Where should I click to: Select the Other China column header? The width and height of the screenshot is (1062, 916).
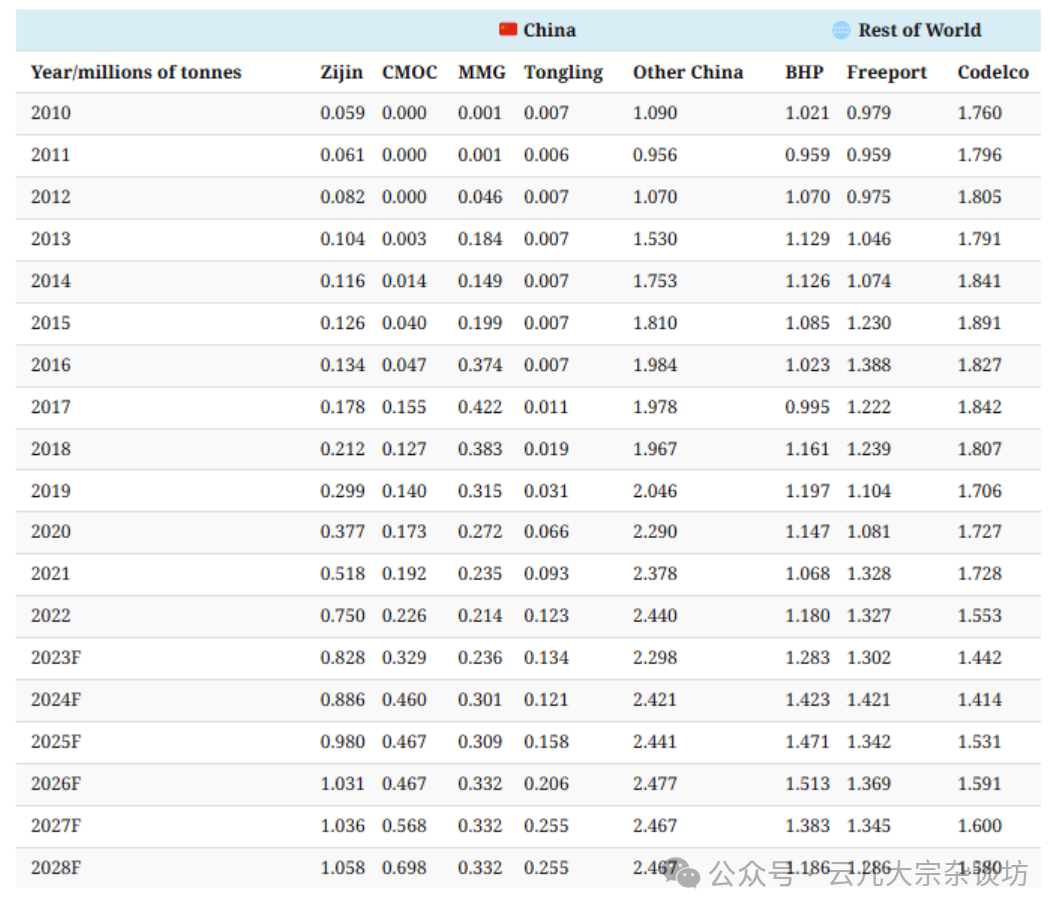[687, 72]
